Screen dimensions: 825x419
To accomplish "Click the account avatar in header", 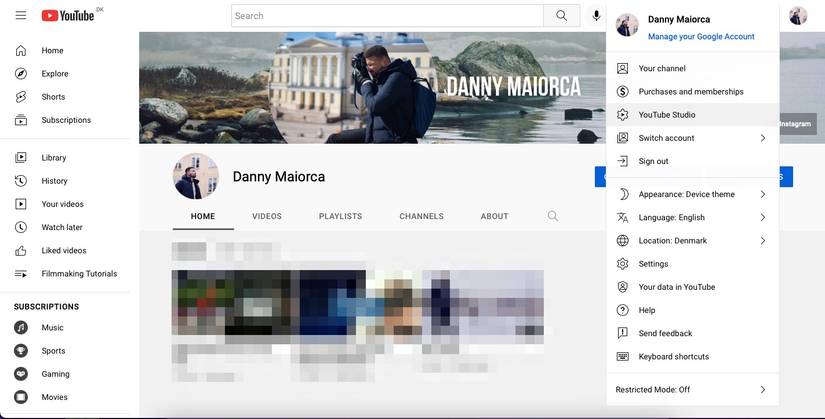I will point(798,16).
